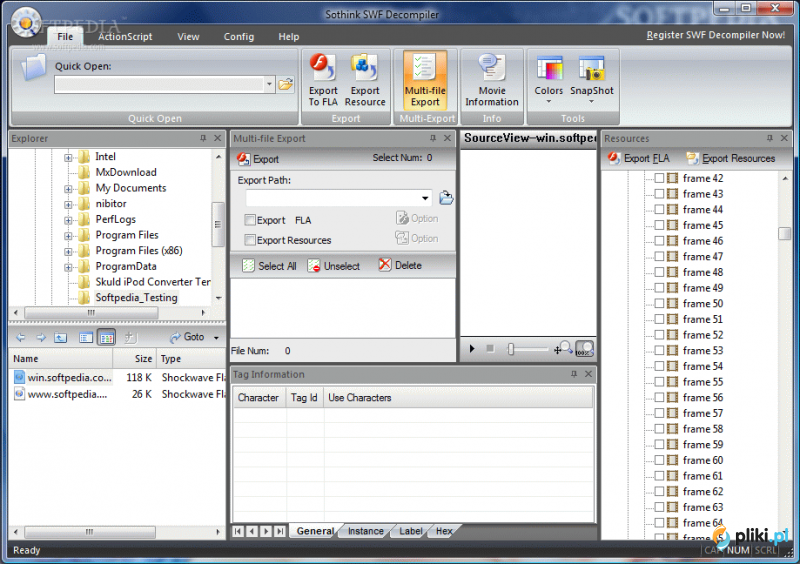Expand the Program Files (x86) folder
Viewport: 800px width, 564px height.
point(68,252)
